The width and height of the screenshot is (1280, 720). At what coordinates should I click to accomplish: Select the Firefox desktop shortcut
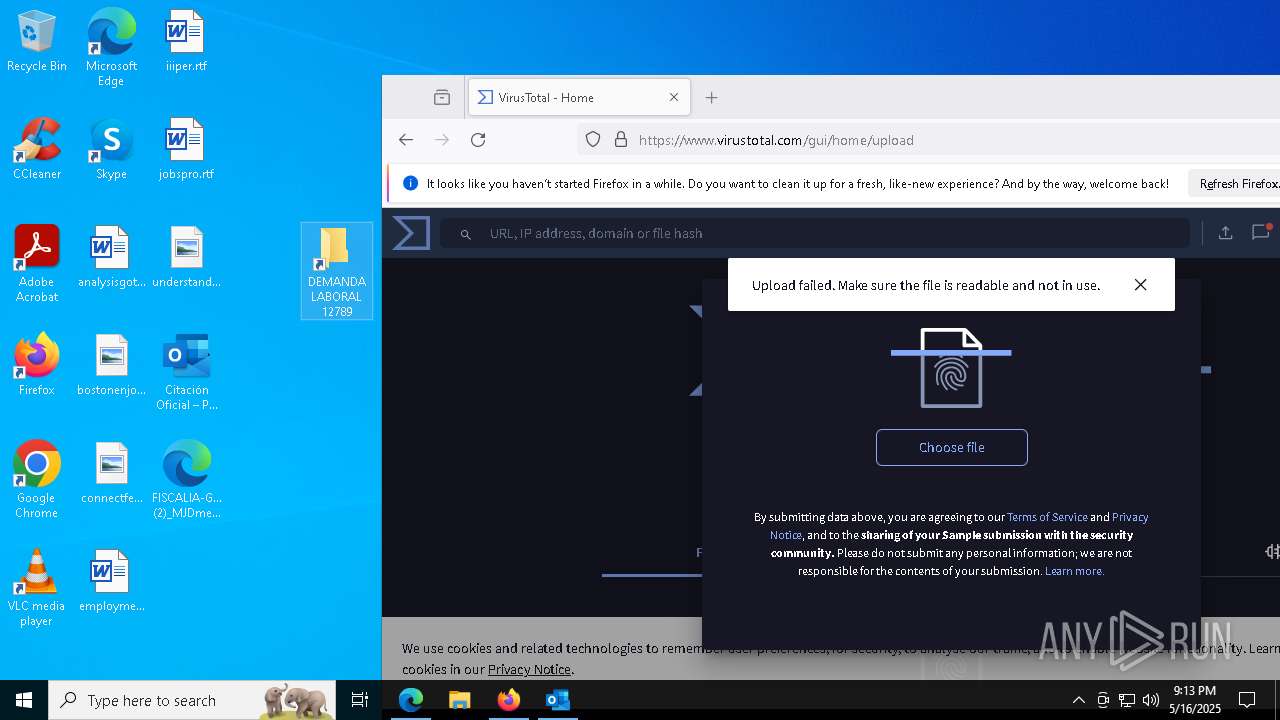pos(37,366)
